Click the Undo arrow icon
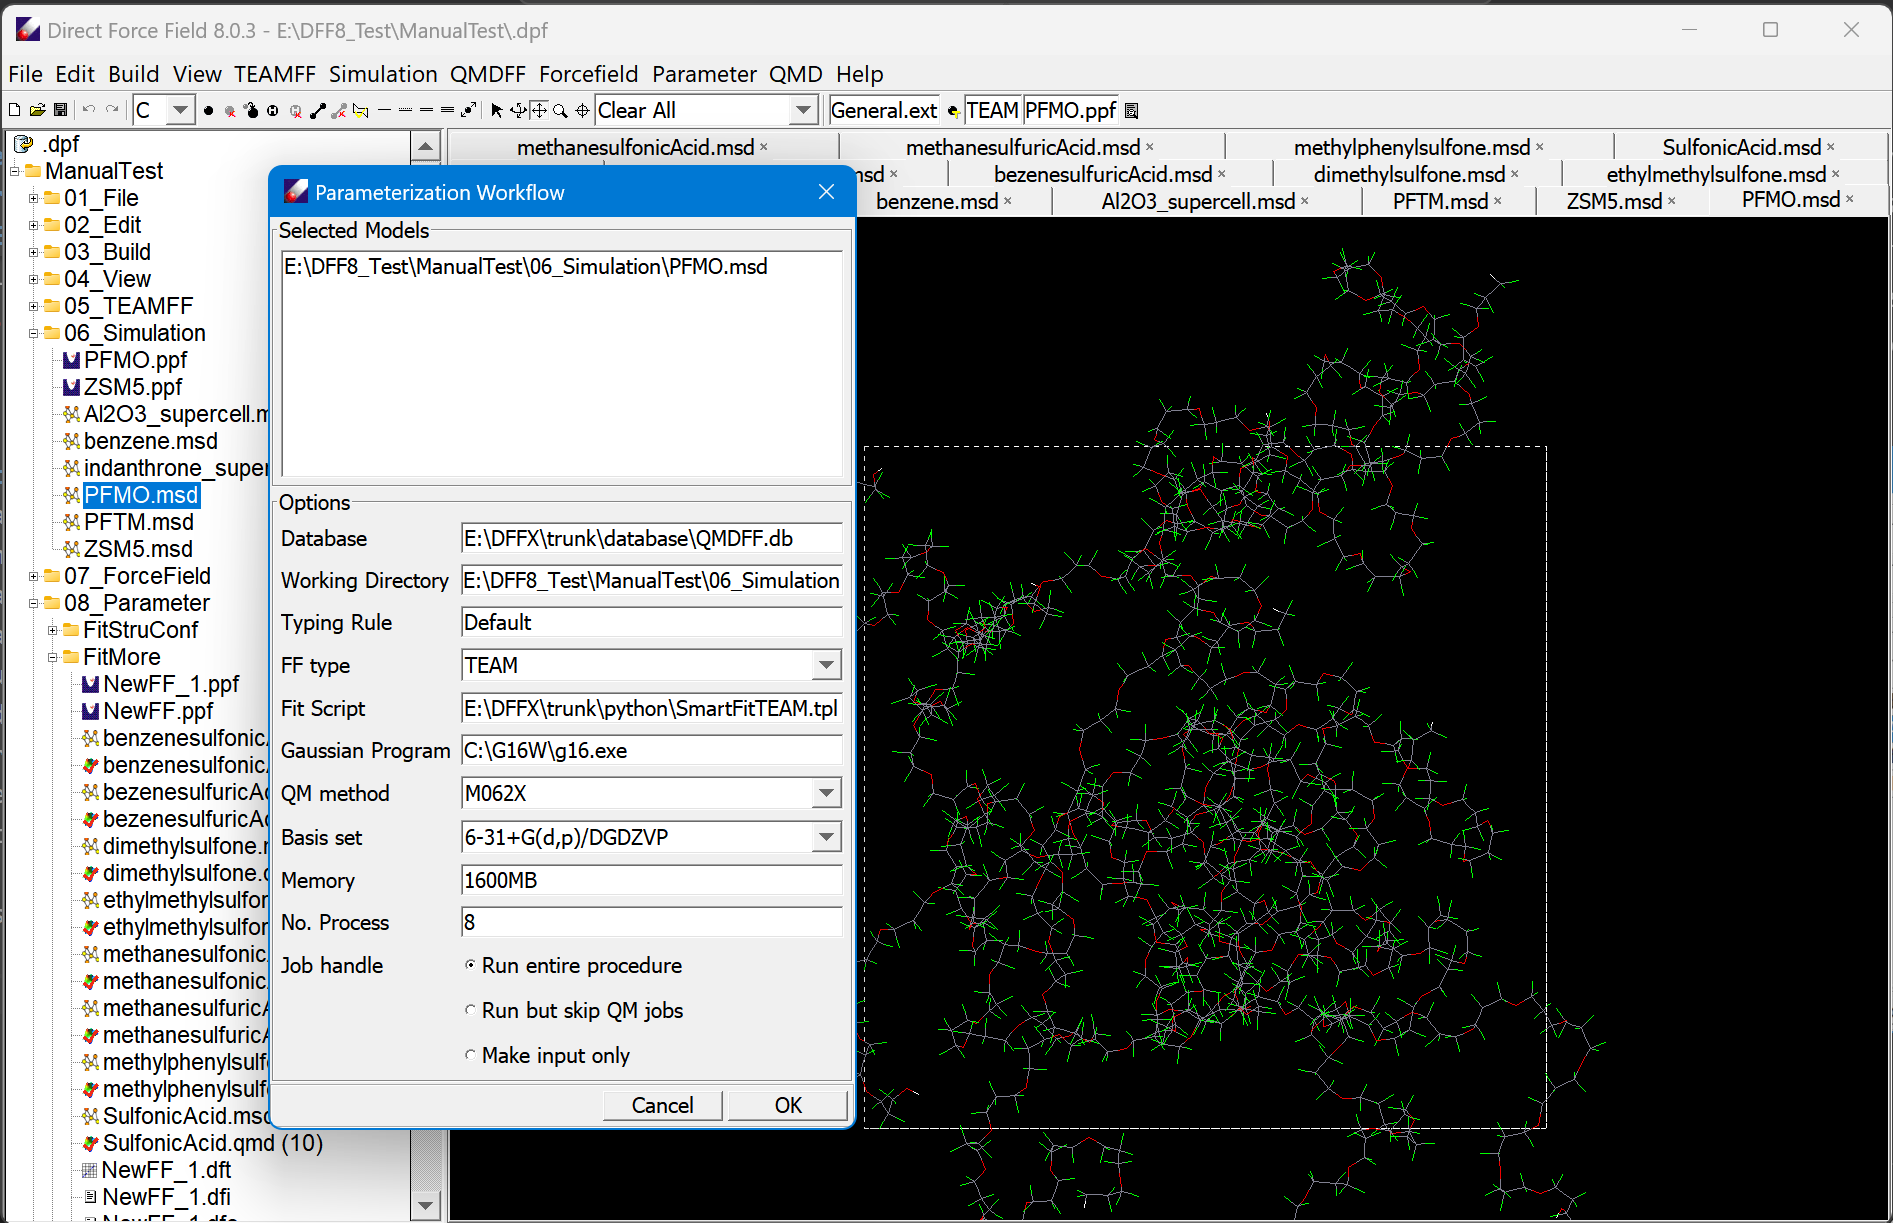This screenshot has height=1223, width=1893. pos(88,110)
